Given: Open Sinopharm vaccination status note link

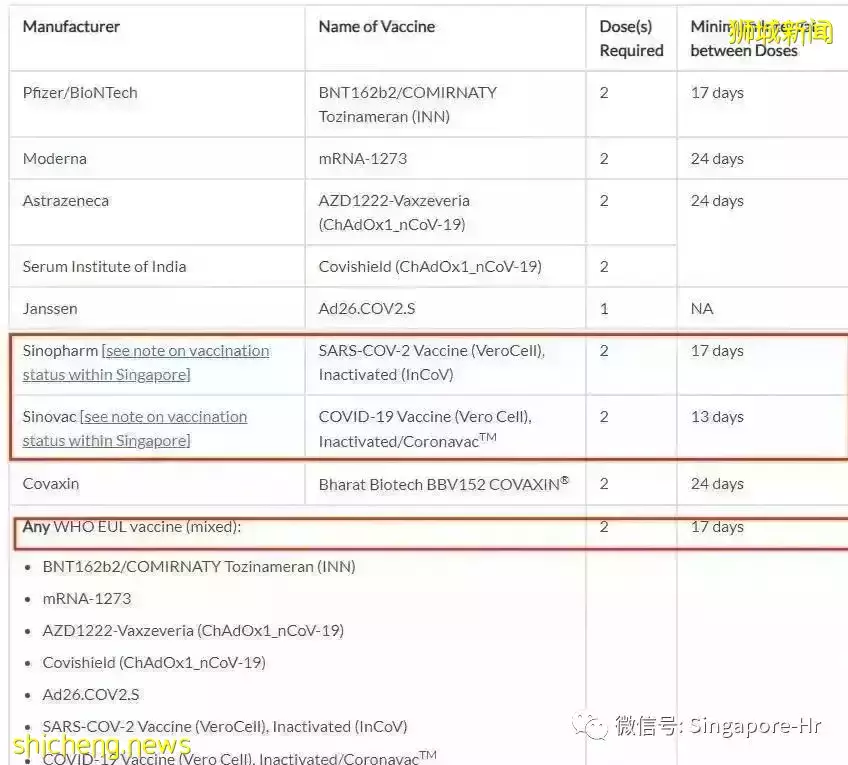Looking at the screenshot, I should coord(146,363).
